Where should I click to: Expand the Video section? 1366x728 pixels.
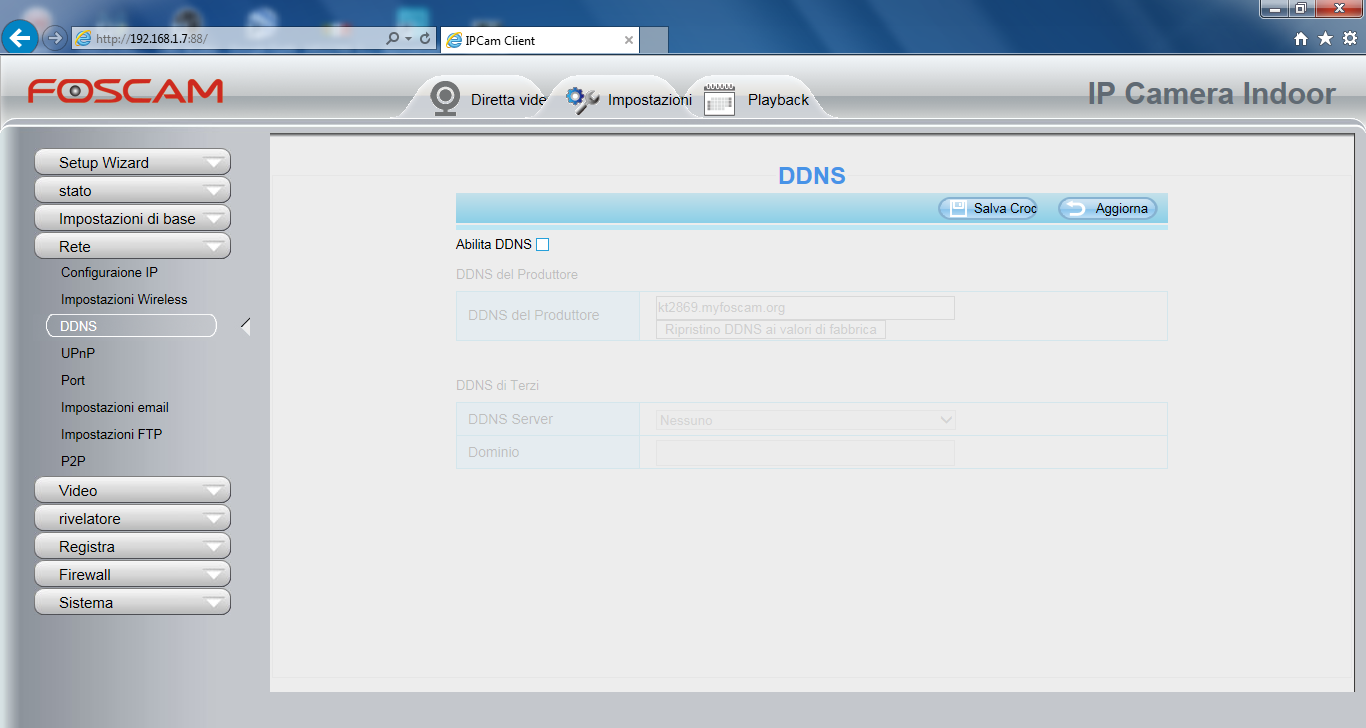tap(132, 490)
